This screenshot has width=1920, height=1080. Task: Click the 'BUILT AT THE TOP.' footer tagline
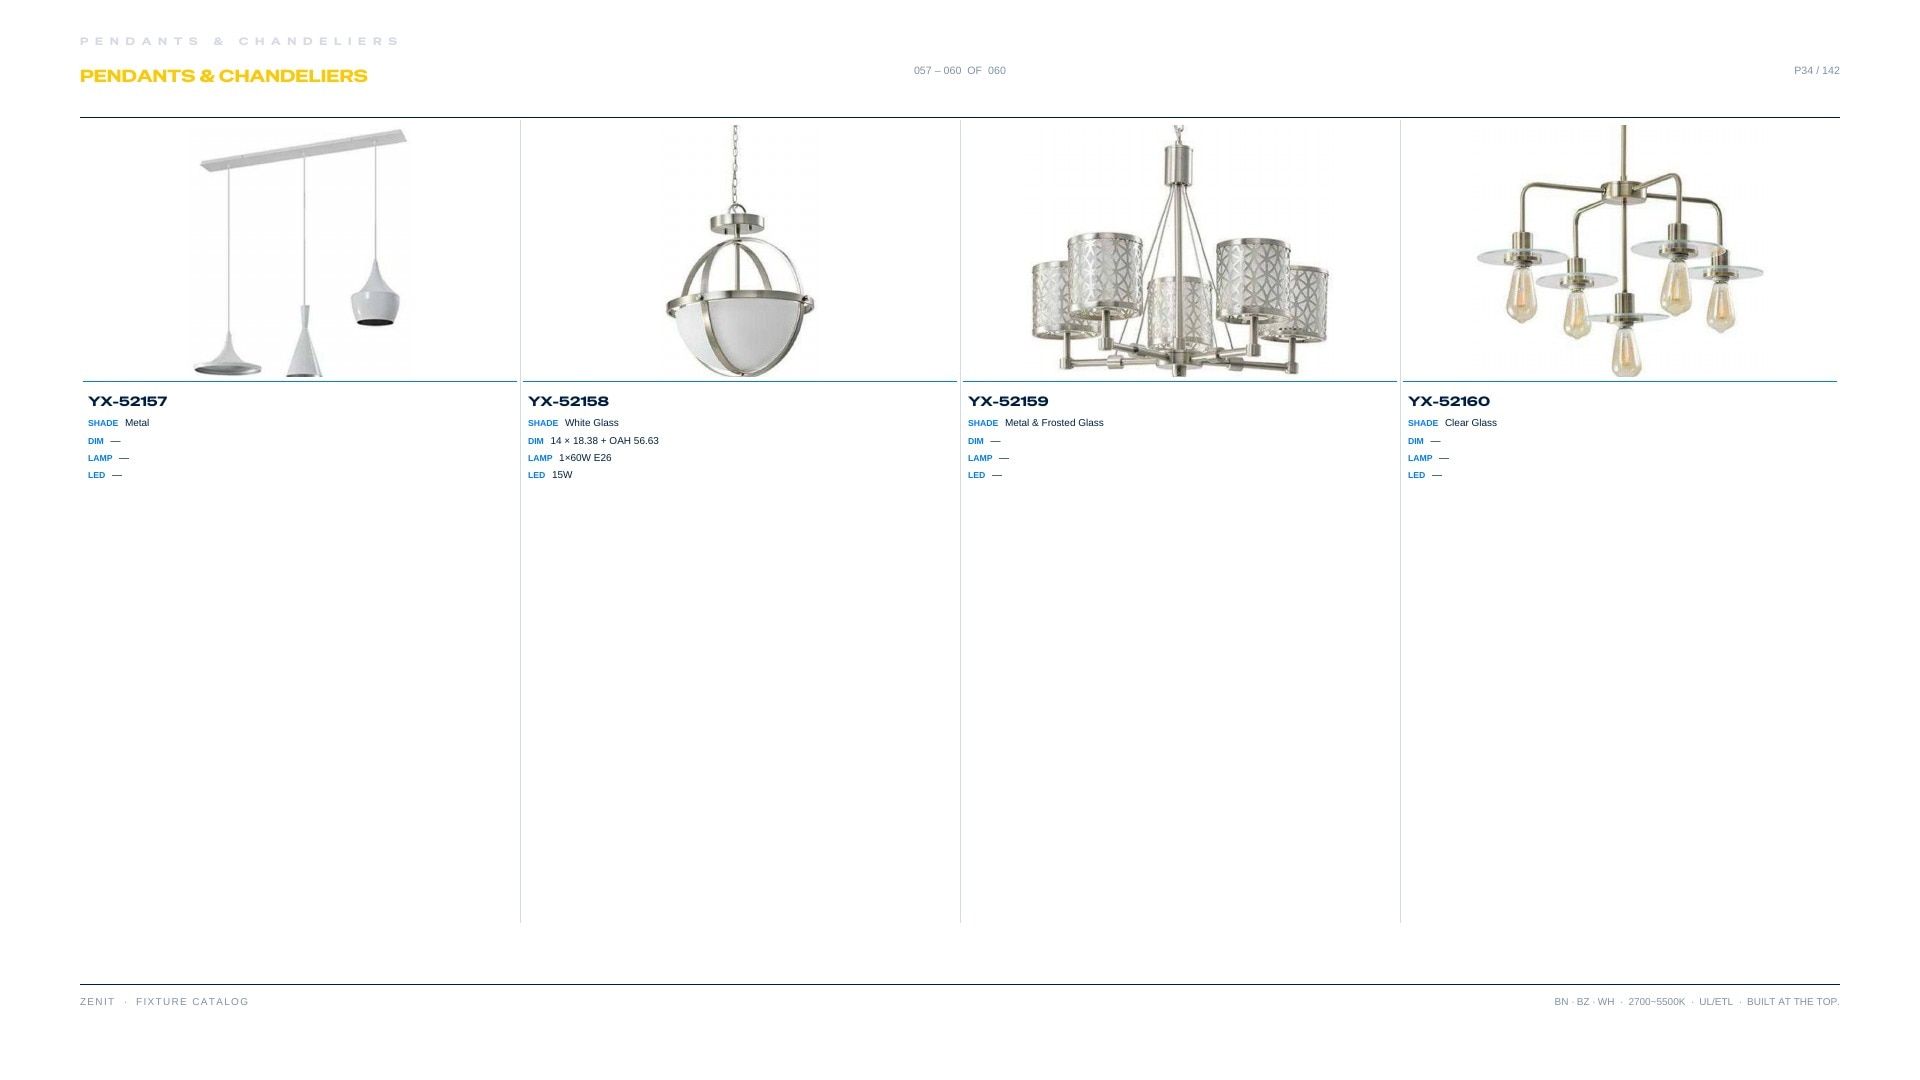pos(1793,1002)
